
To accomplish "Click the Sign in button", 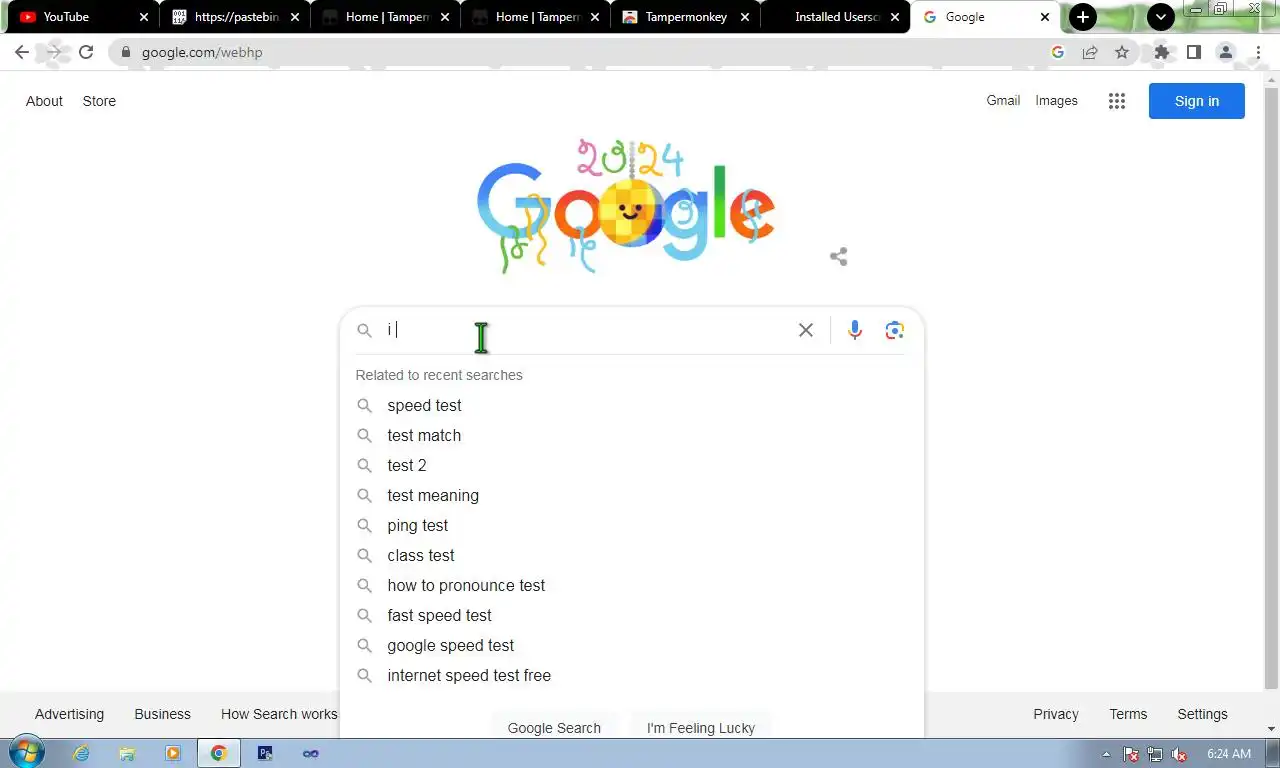I will 1197,101.
